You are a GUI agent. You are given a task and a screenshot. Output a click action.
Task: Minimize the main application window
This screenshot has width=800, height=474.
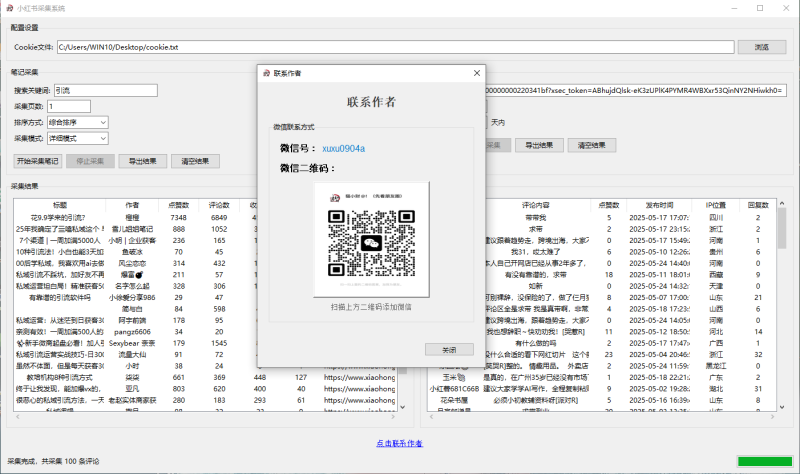point(735,8)
